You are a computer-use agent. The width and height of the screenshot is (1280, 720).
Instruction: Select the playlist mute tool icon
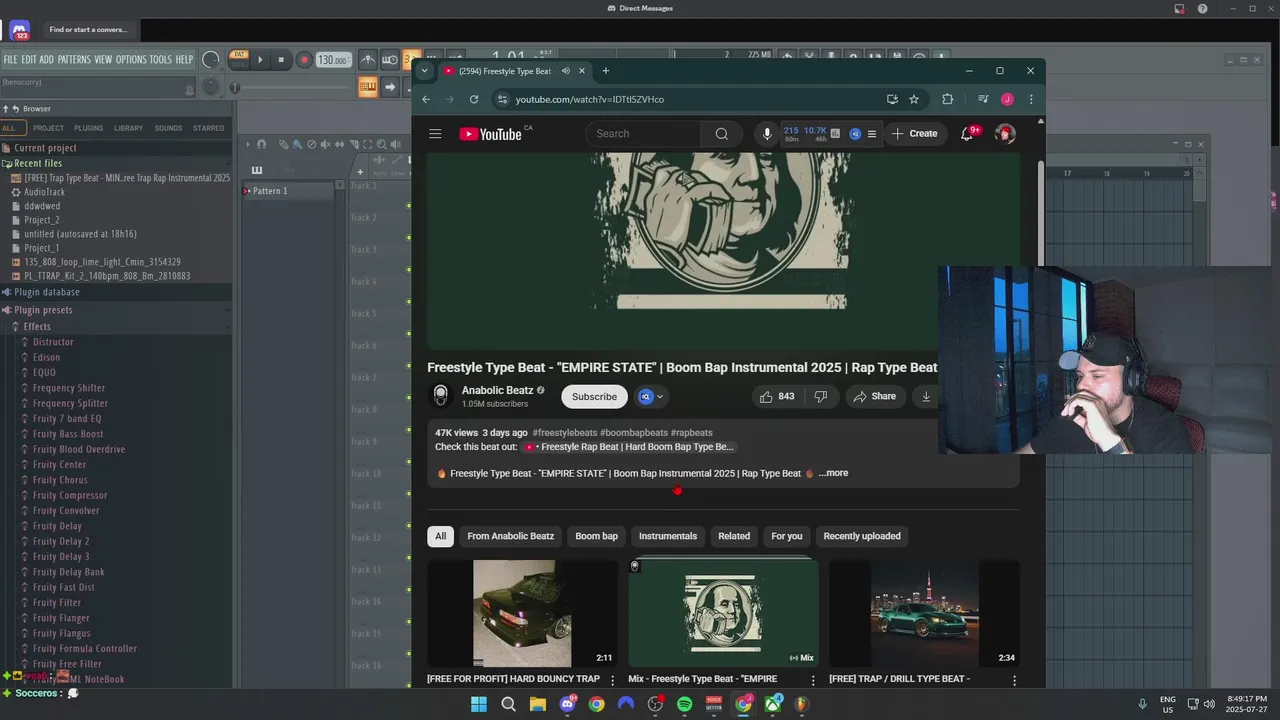[325, 145]
